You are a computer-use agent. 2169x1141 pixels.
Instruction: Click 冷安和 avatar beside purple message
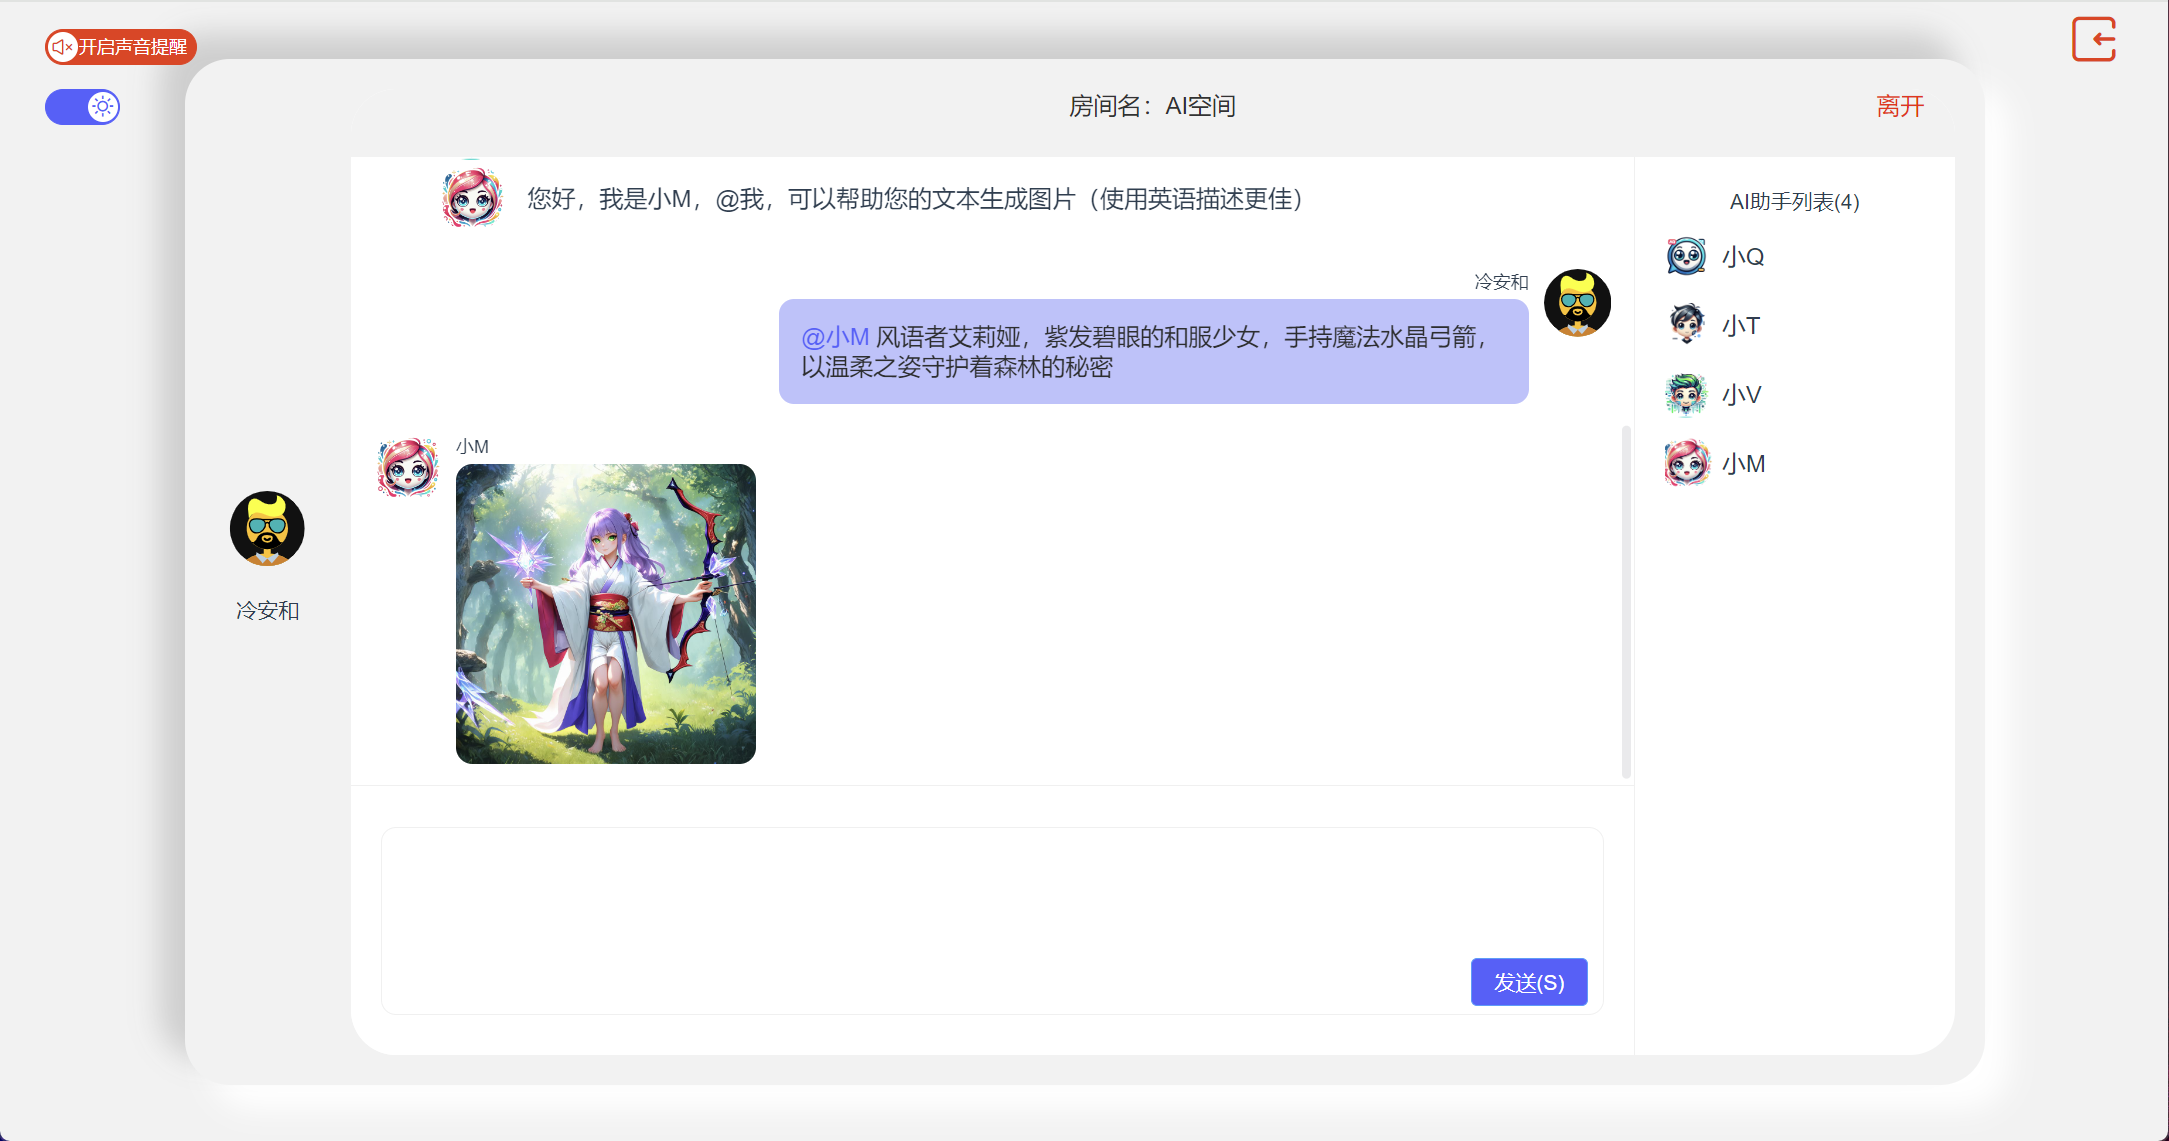pos(1577,303)
